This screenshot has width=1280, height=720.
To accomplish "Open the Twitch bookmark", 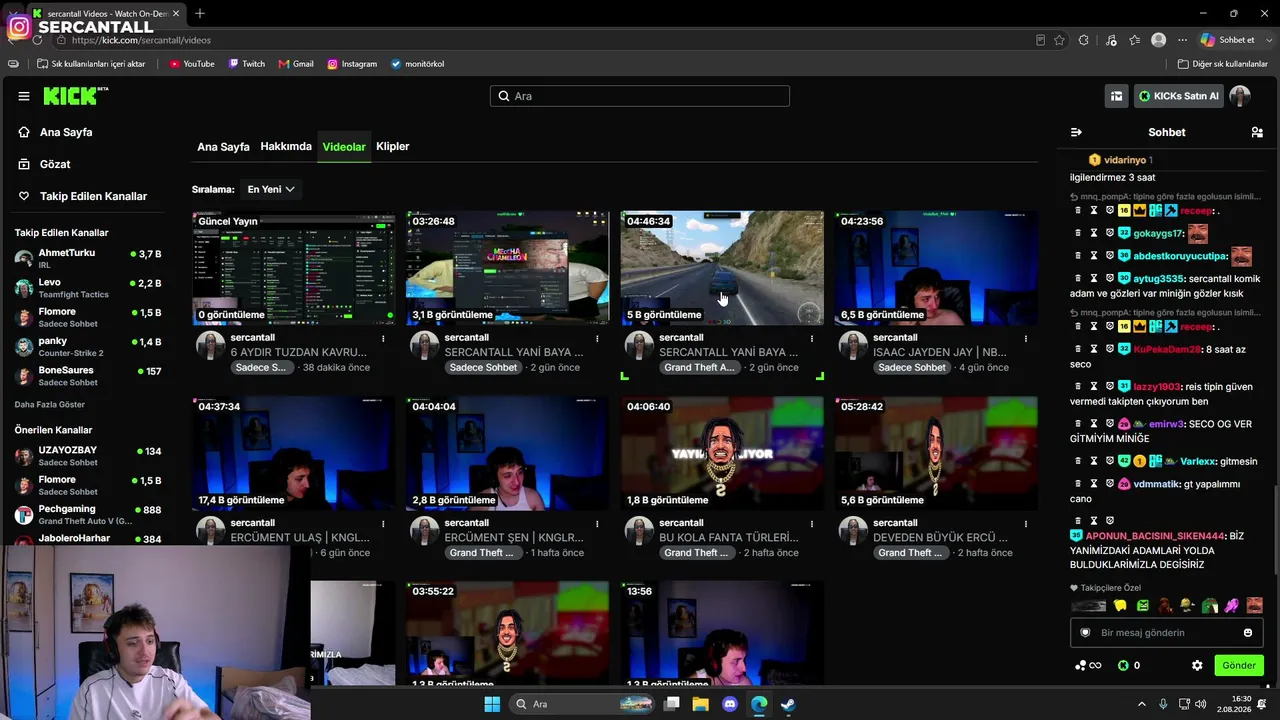I will (x=246, y=64).
